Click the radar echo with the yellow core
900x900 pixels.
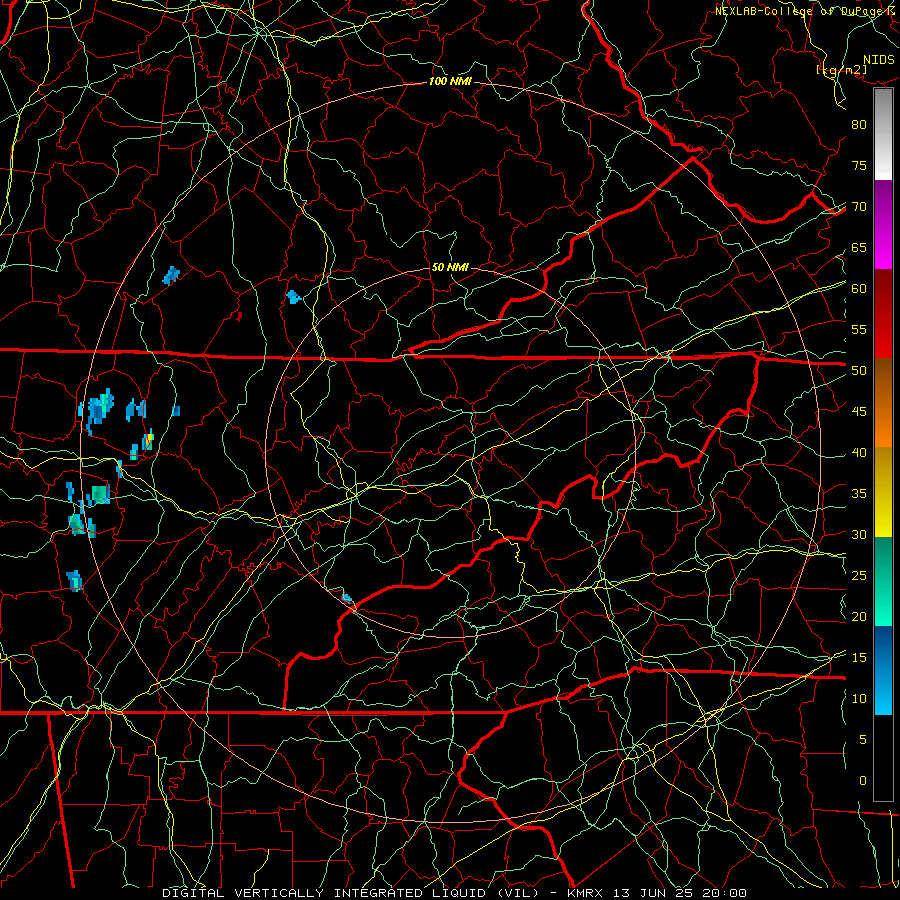click(x=148, y=440)
